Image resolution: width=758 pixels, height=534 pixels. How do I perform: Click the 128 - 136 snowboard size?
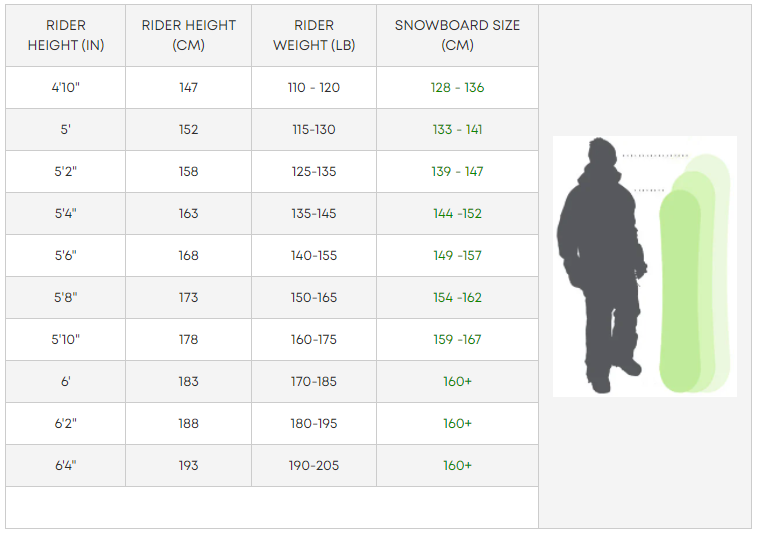457,88
